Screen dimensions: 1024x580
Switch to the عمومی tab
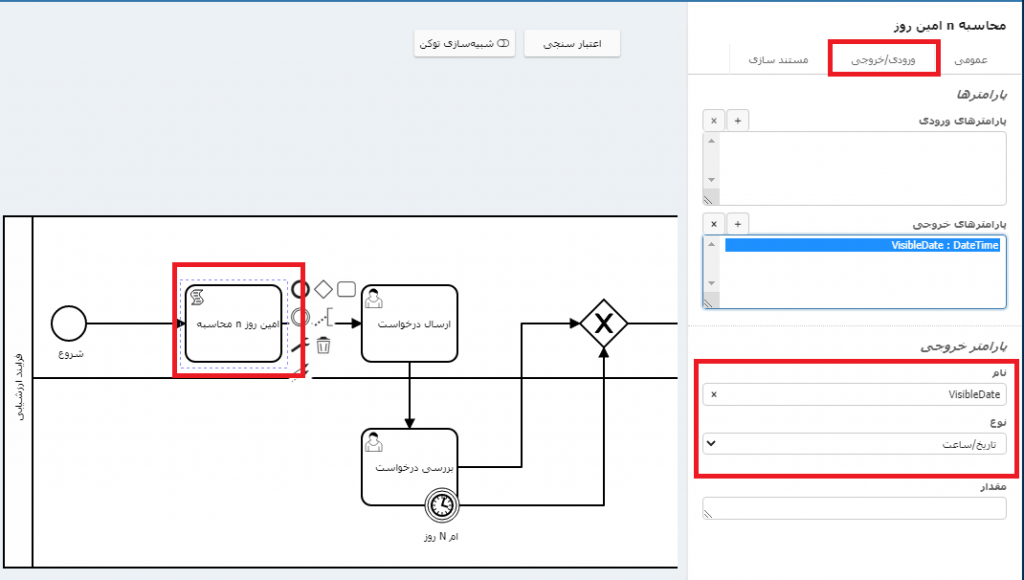point(970,59)
